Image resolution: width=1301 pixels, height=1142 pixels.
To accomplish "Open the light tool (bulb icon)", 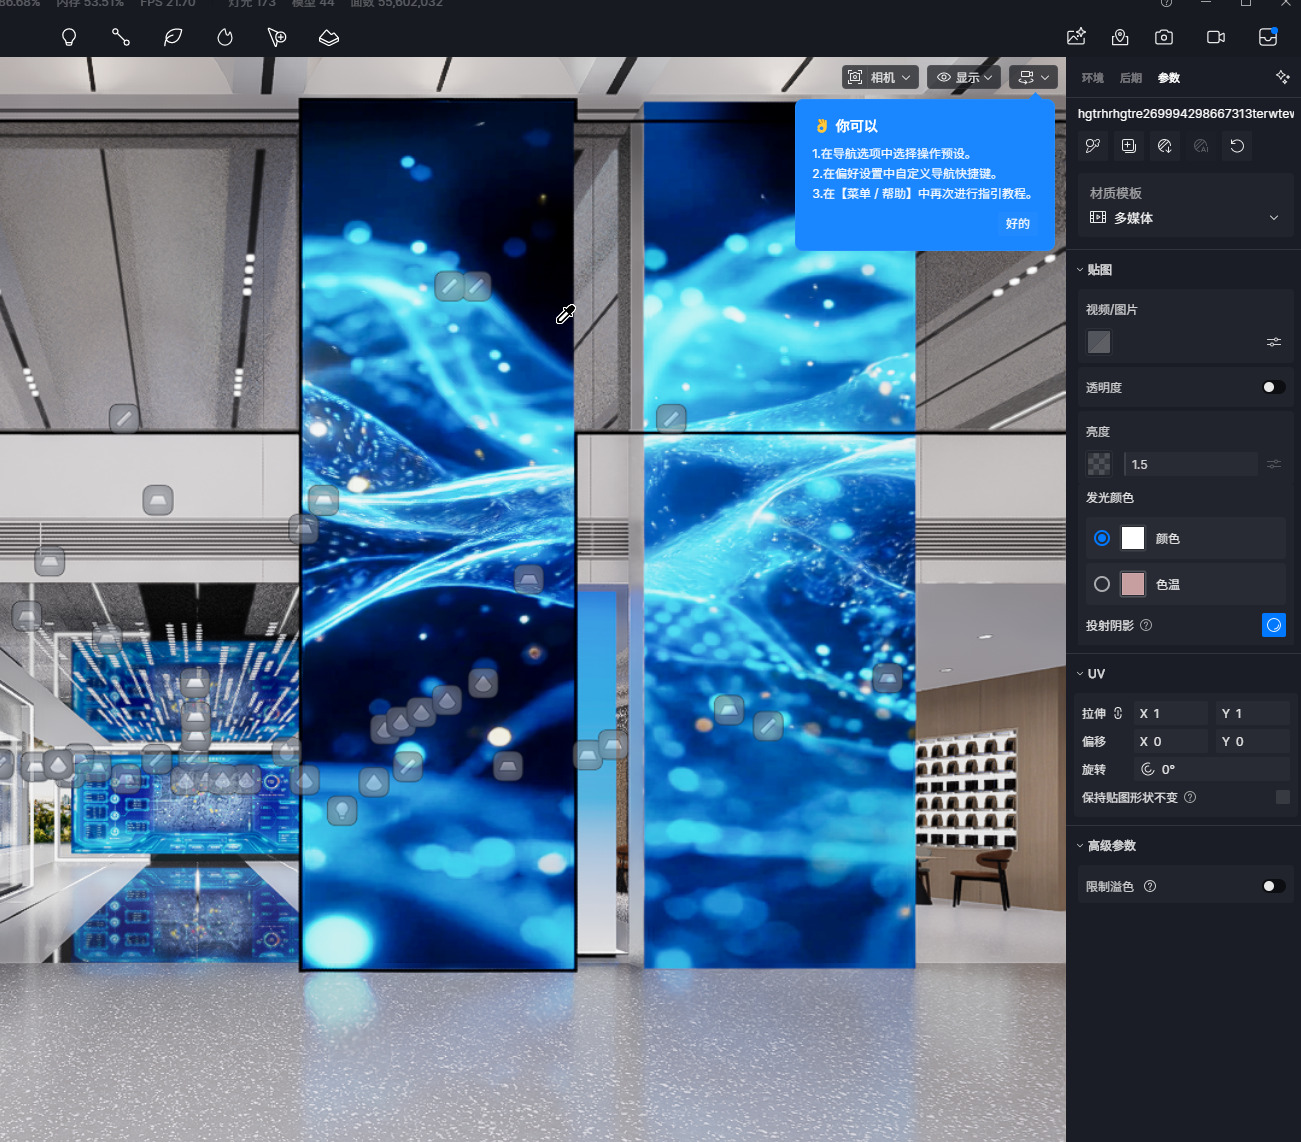I will 69,37.
